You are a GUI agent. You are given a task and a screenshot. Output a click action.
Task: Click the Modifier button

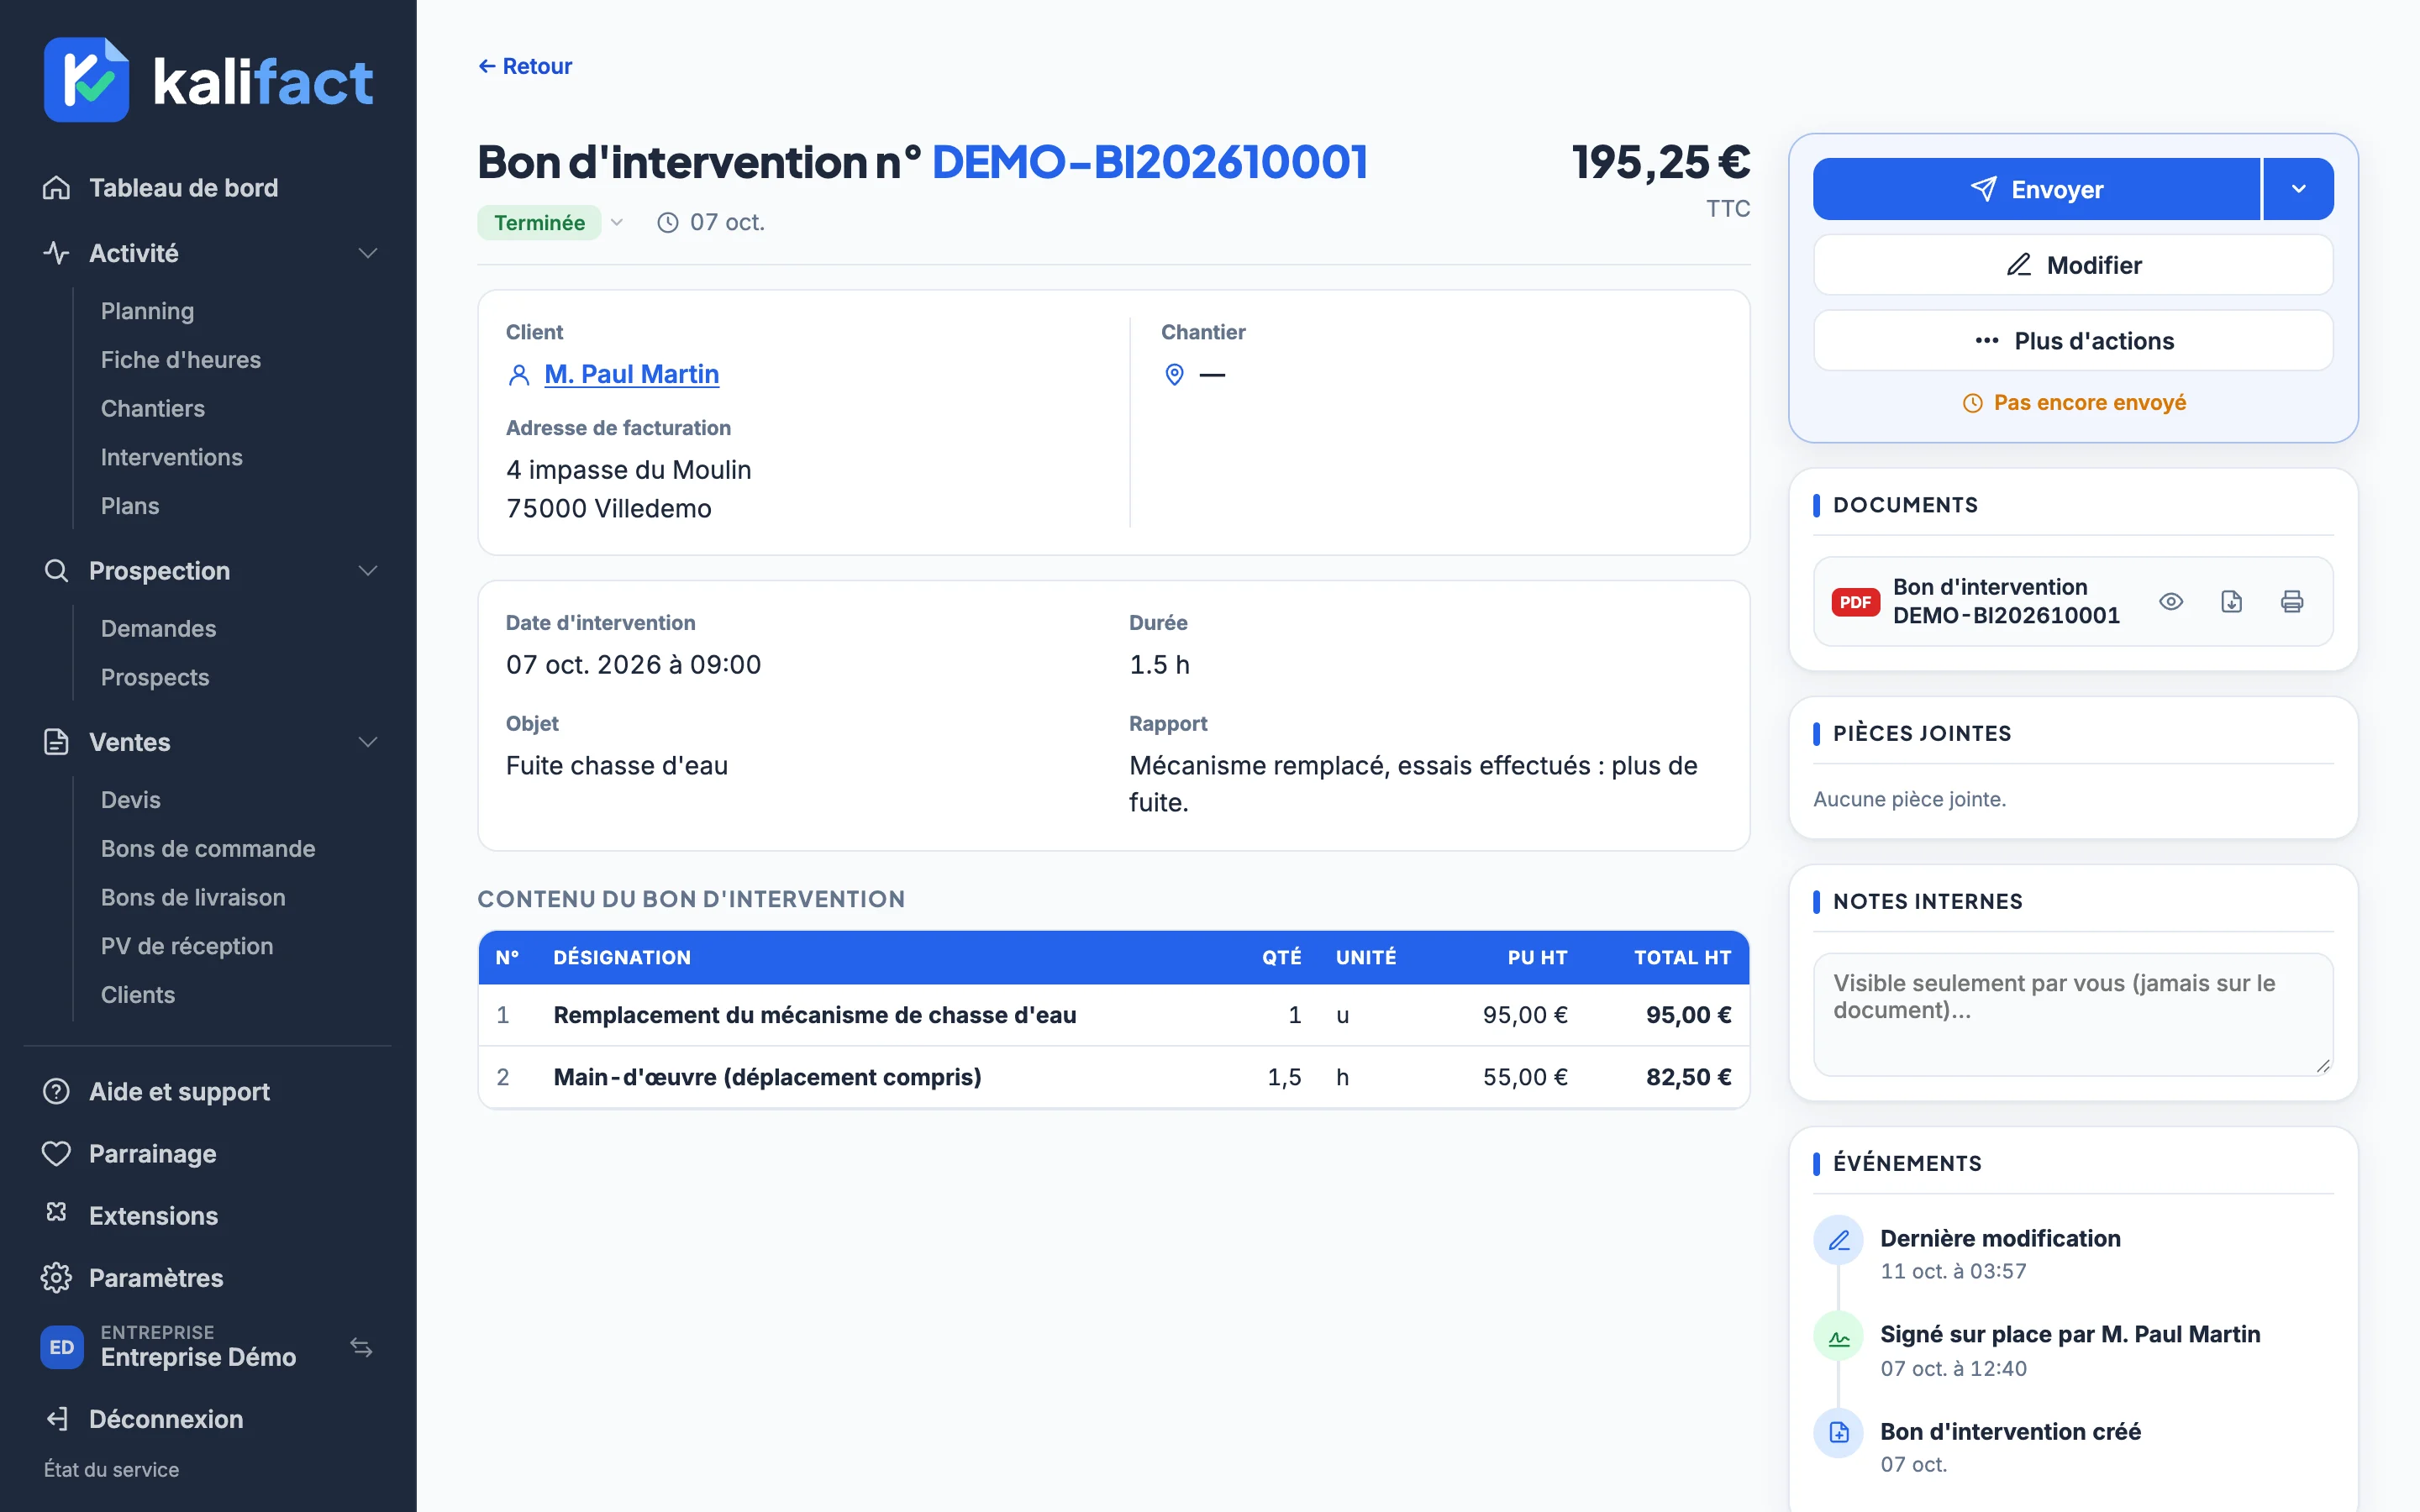2073,265
